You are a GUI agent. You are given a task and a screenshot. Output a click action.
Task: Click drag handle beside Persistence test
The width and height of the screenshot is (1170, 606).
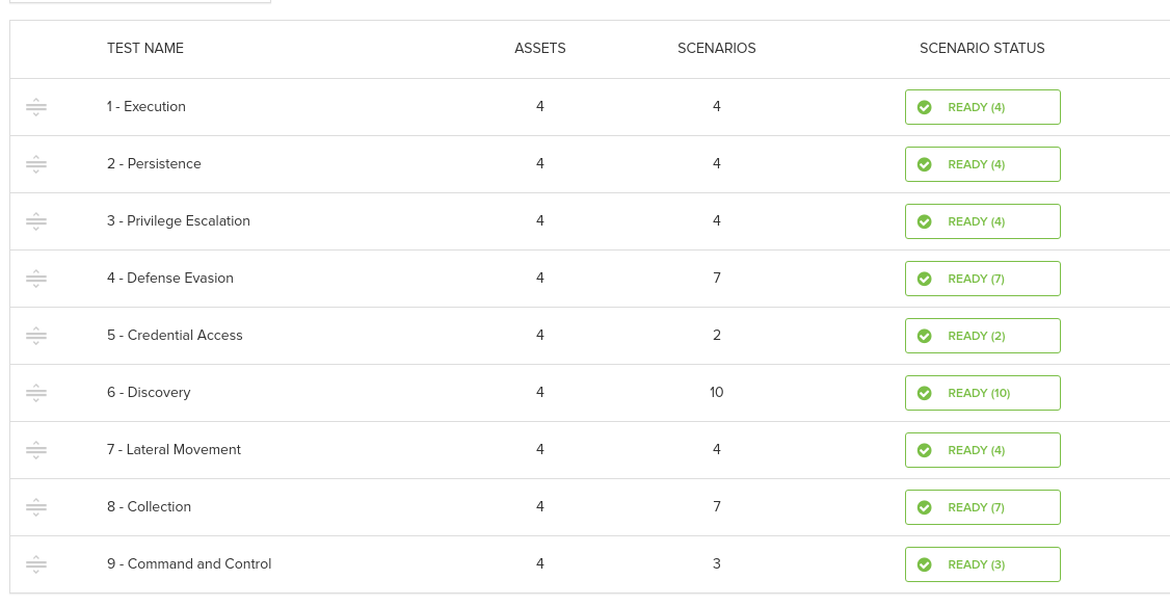pyautogui.click(x=36, y=164)
